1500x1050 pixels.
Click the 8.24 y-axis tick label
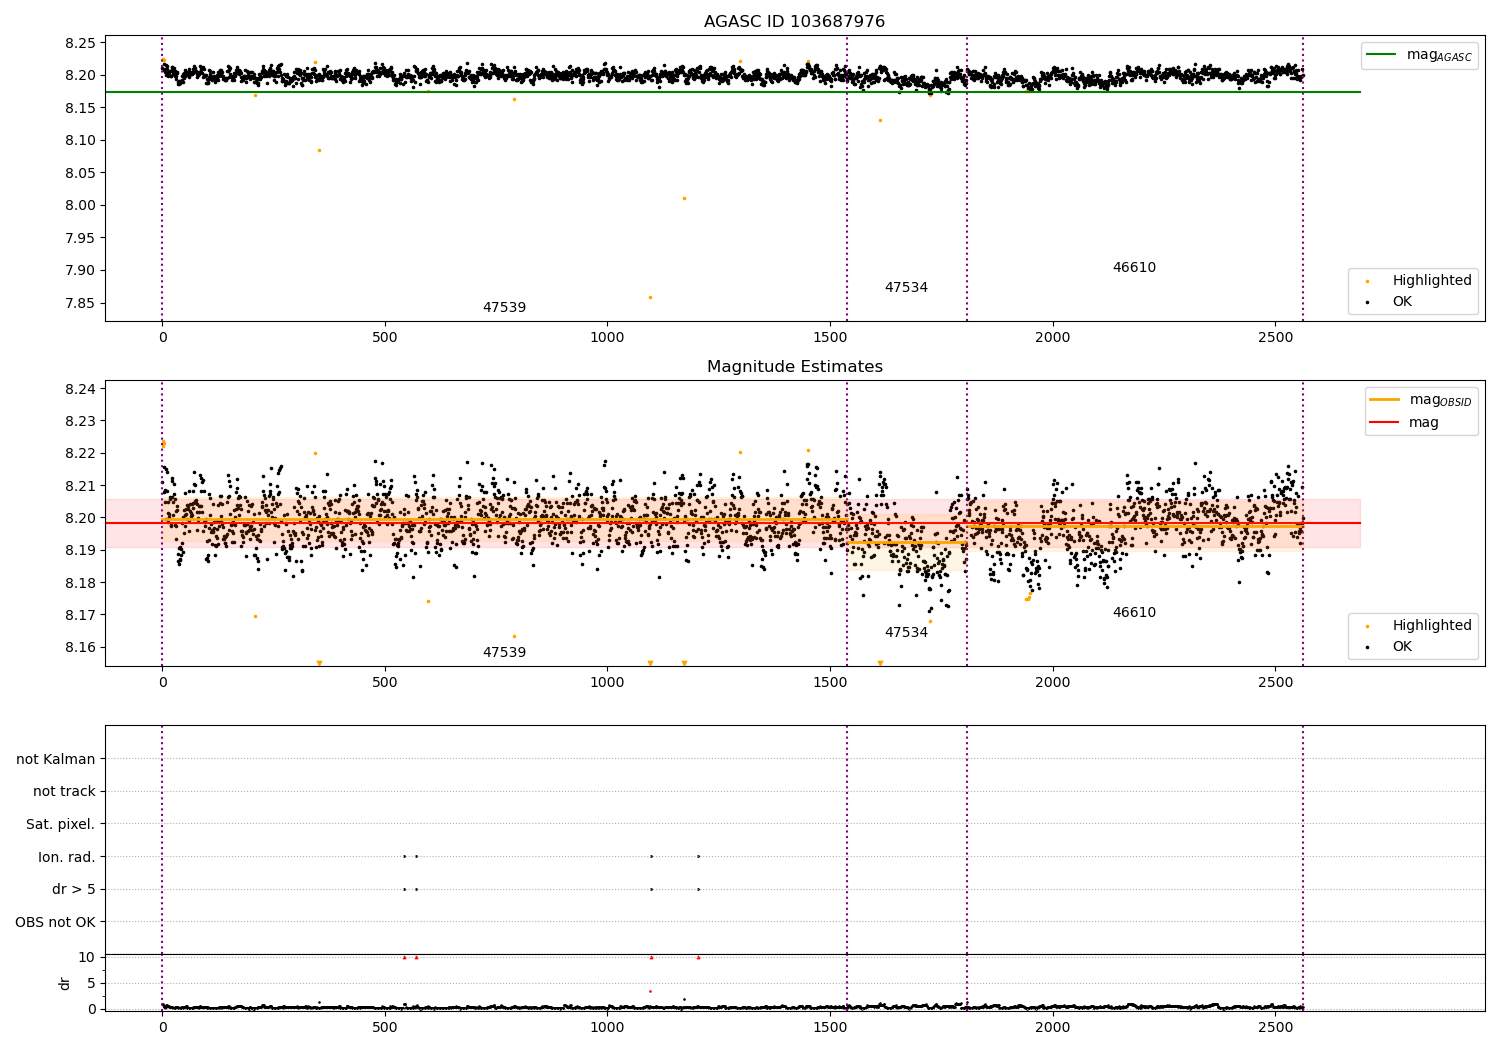(80, 389)
